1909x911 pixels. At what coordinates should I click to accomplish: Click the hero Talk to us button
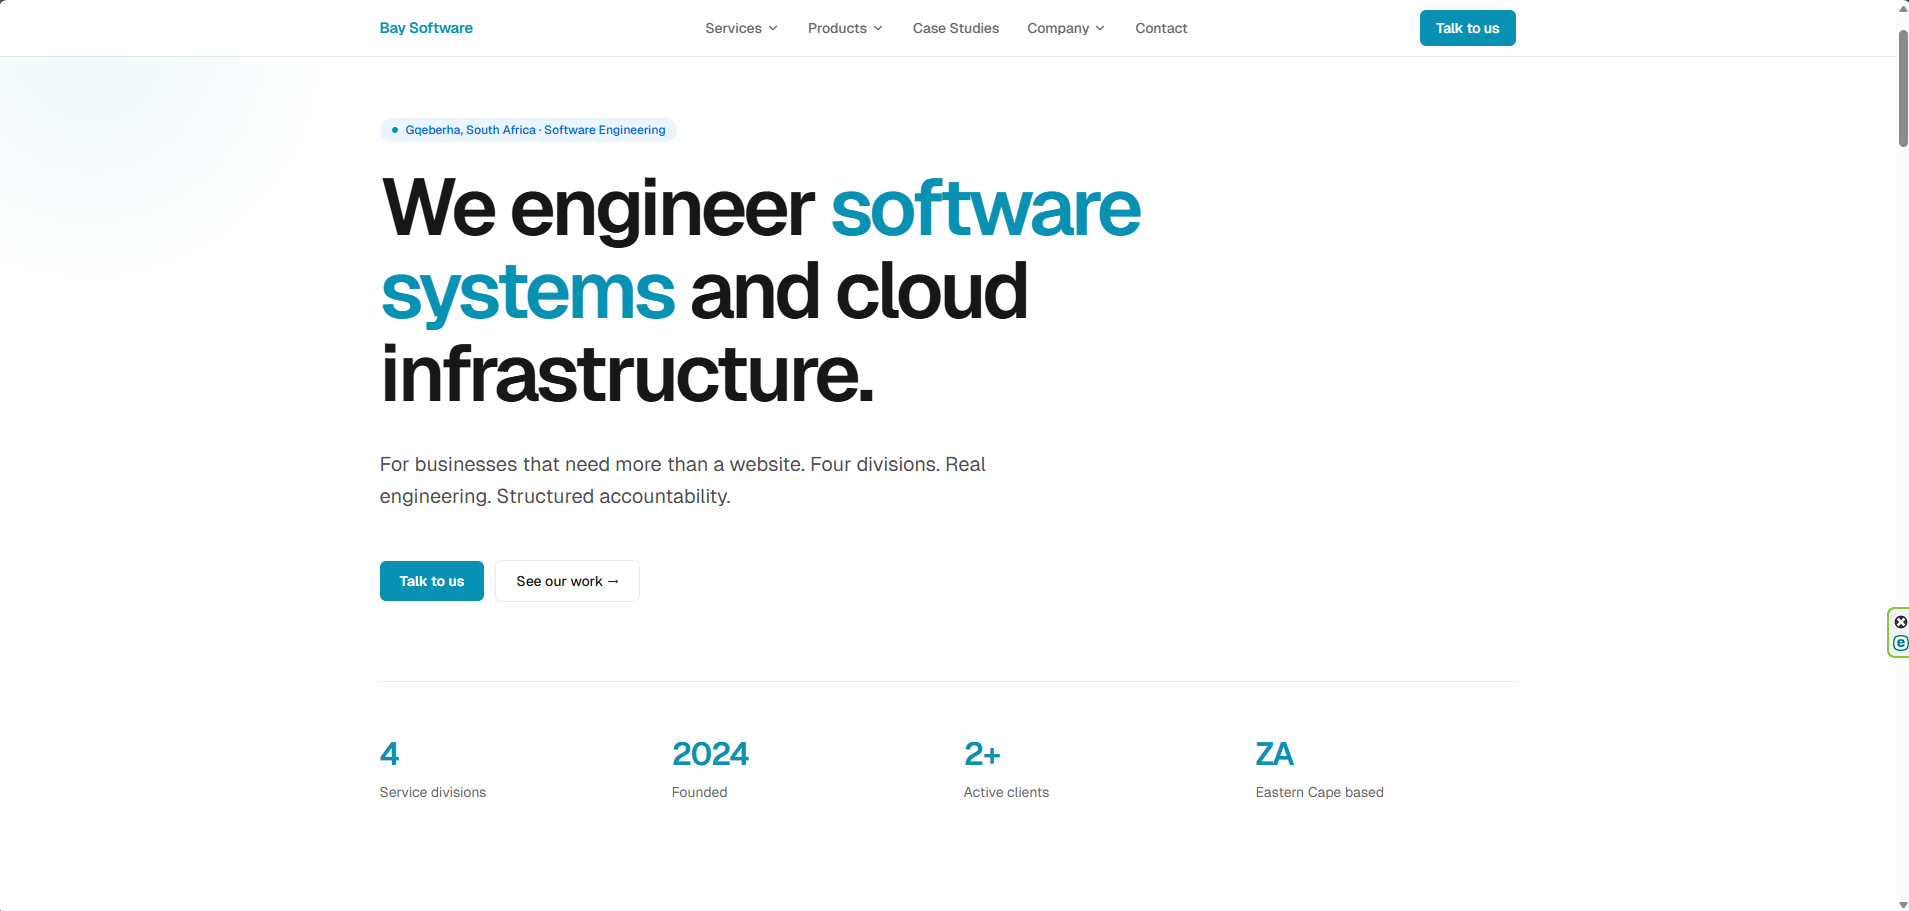[432, 581]
